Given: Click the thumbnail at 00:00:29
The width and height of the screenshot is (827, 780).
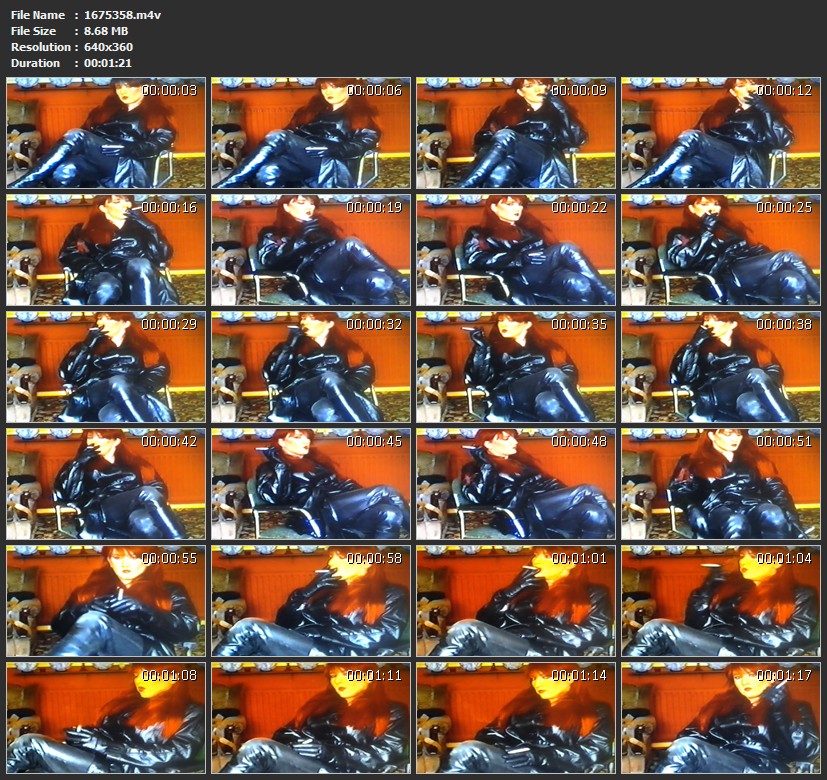Looking at the screenshot, I should (x=106, y=367).
